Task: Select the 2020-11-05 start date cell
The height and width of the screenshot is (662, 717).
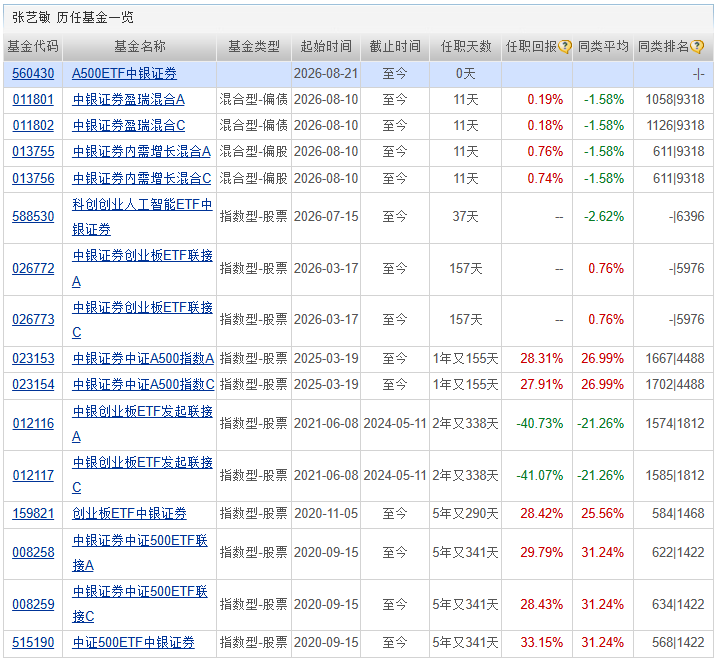Action: click(326, 513)
